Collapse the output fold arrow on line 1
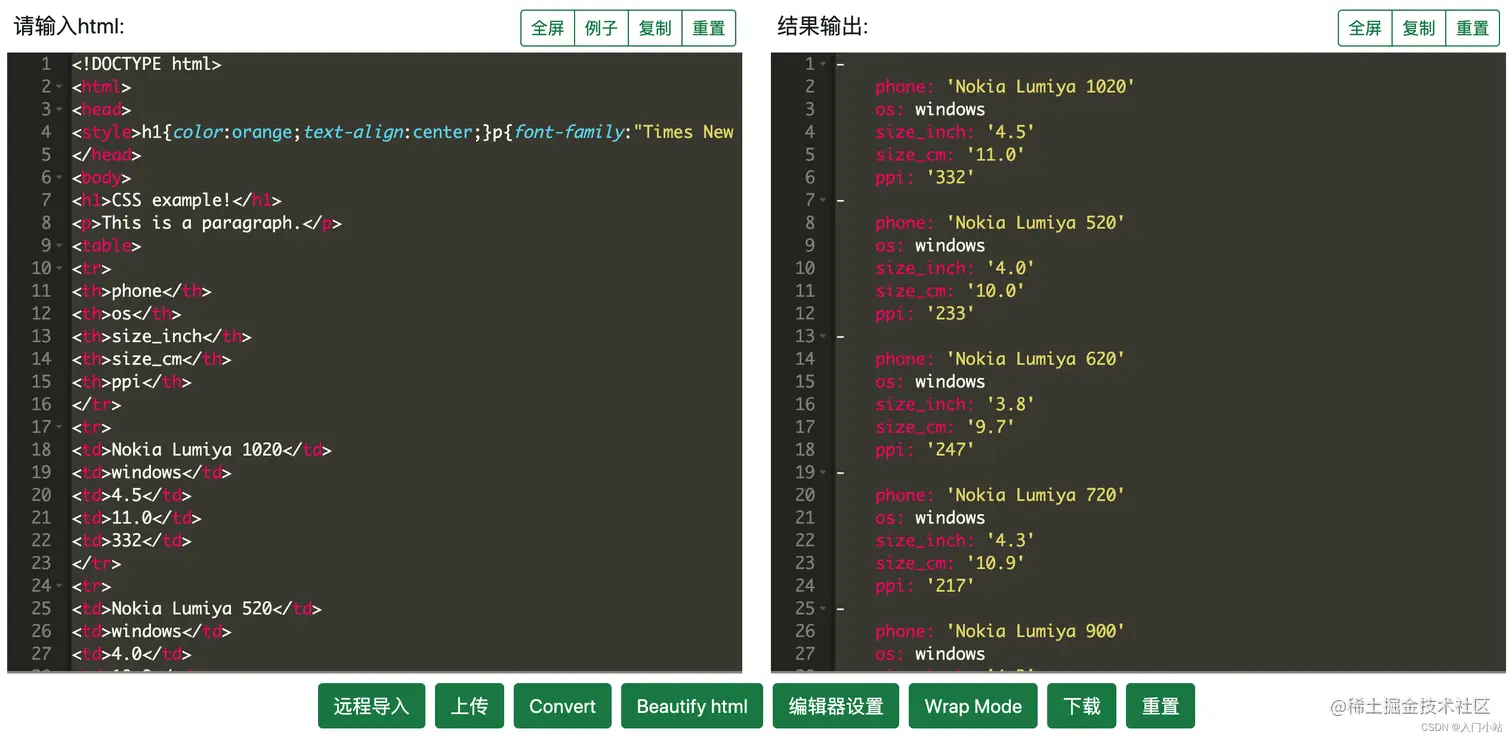 824,64
